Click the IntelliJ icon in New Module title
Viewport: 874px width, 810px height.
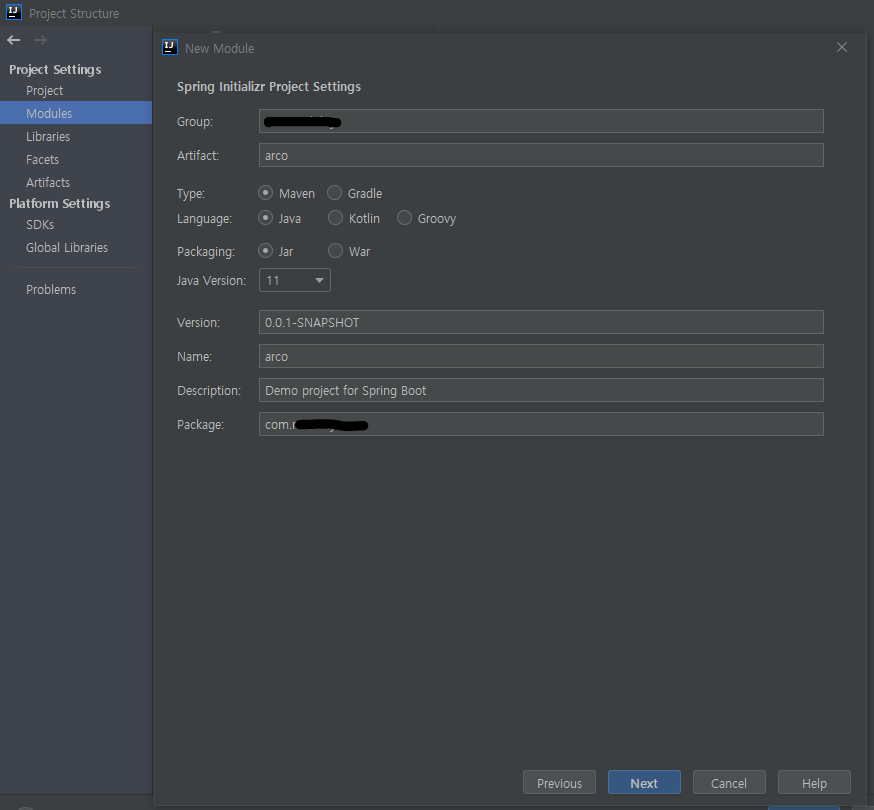pos(170,47)
